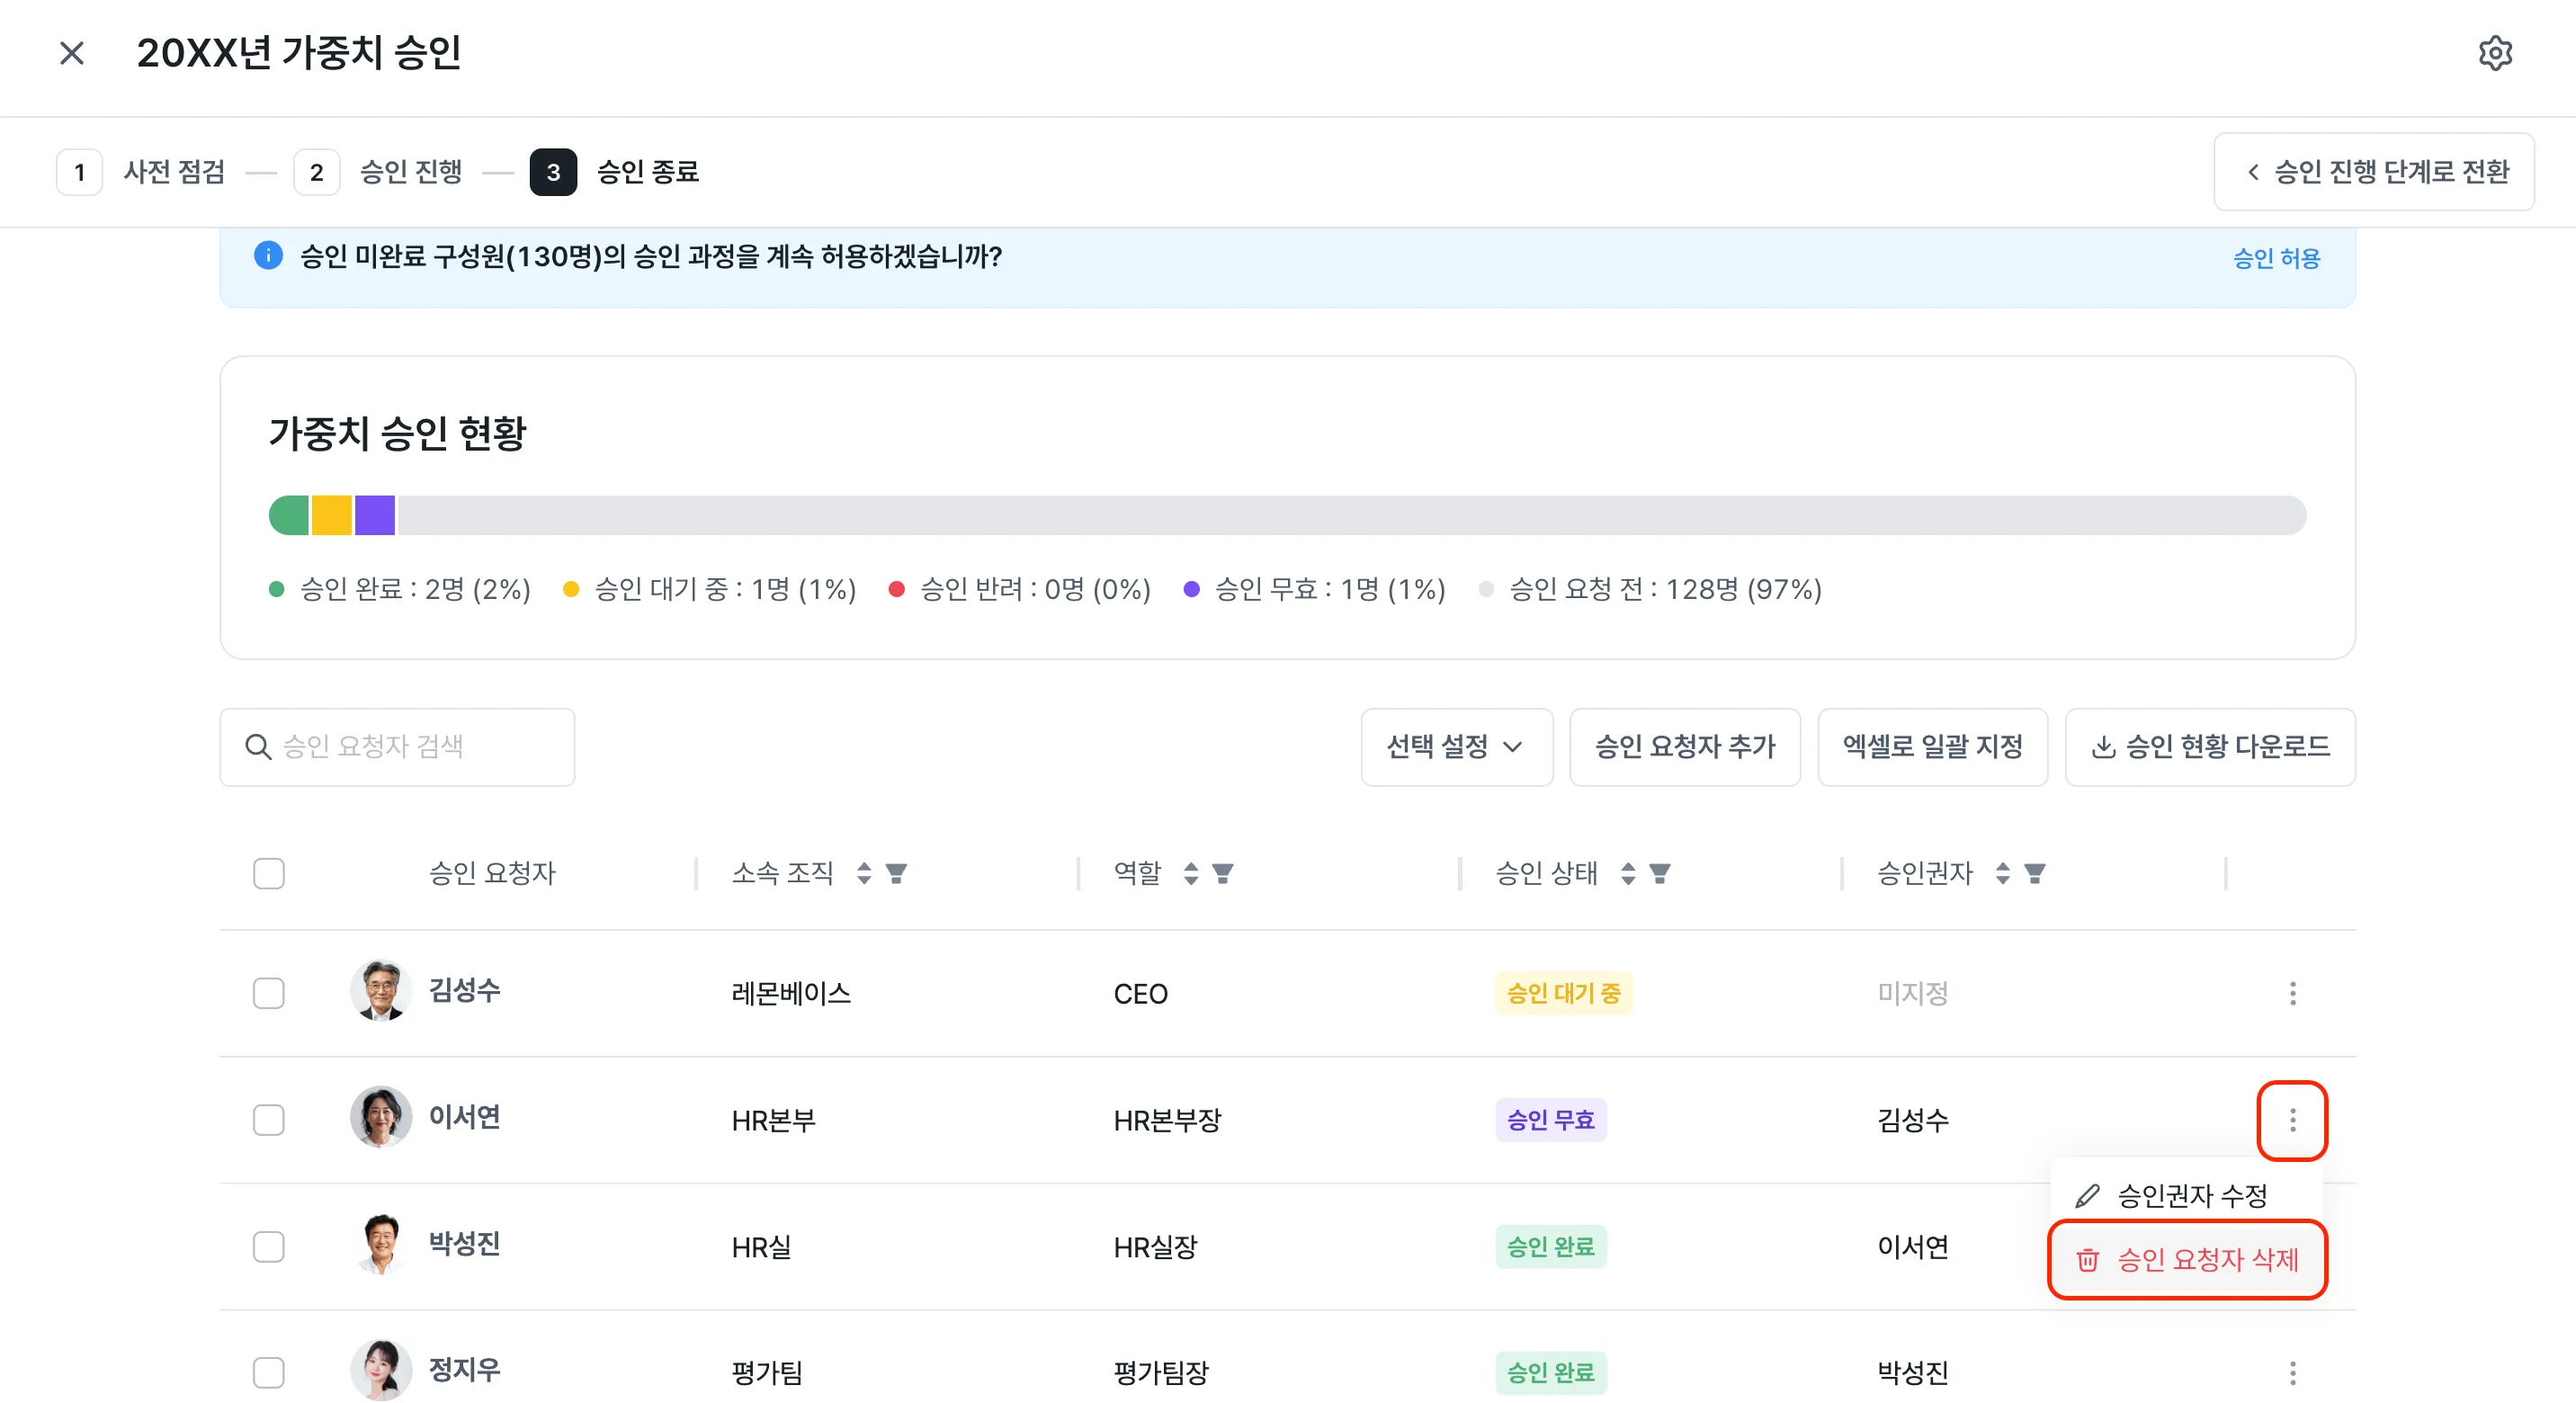Check the 이서연 row checkbox
The height and width of the screenshot is (1403, 2576).
pos(269,1120)
